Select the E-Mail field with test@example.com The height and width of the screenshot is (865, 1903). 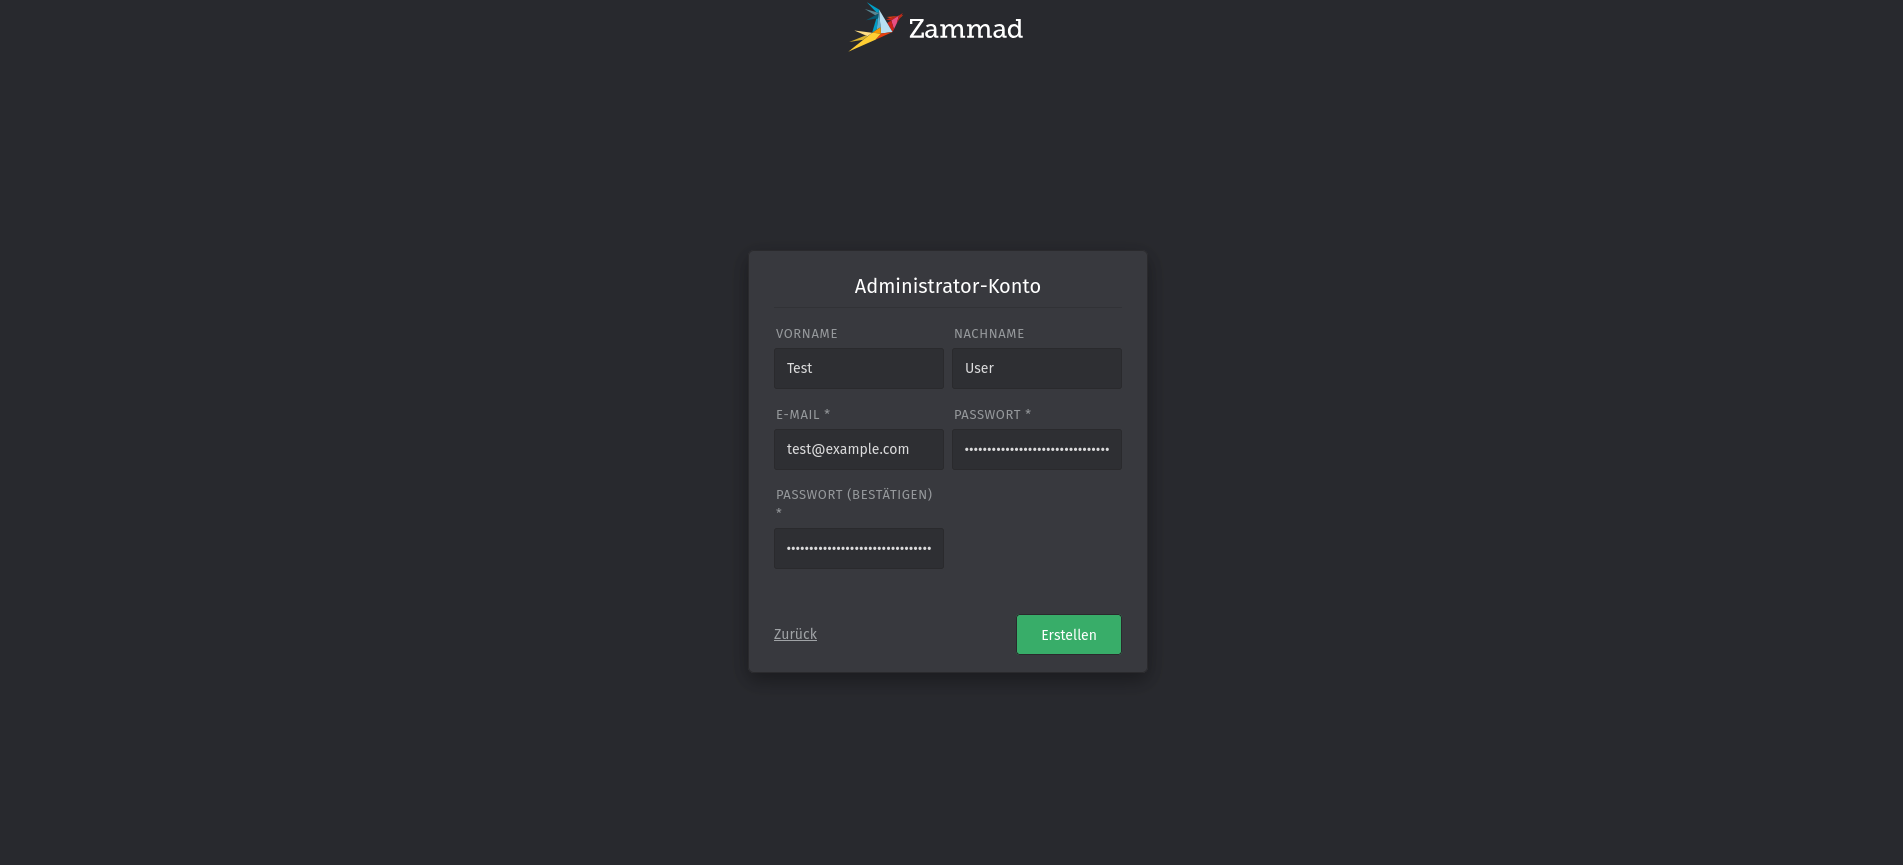(x=858, y=449)
